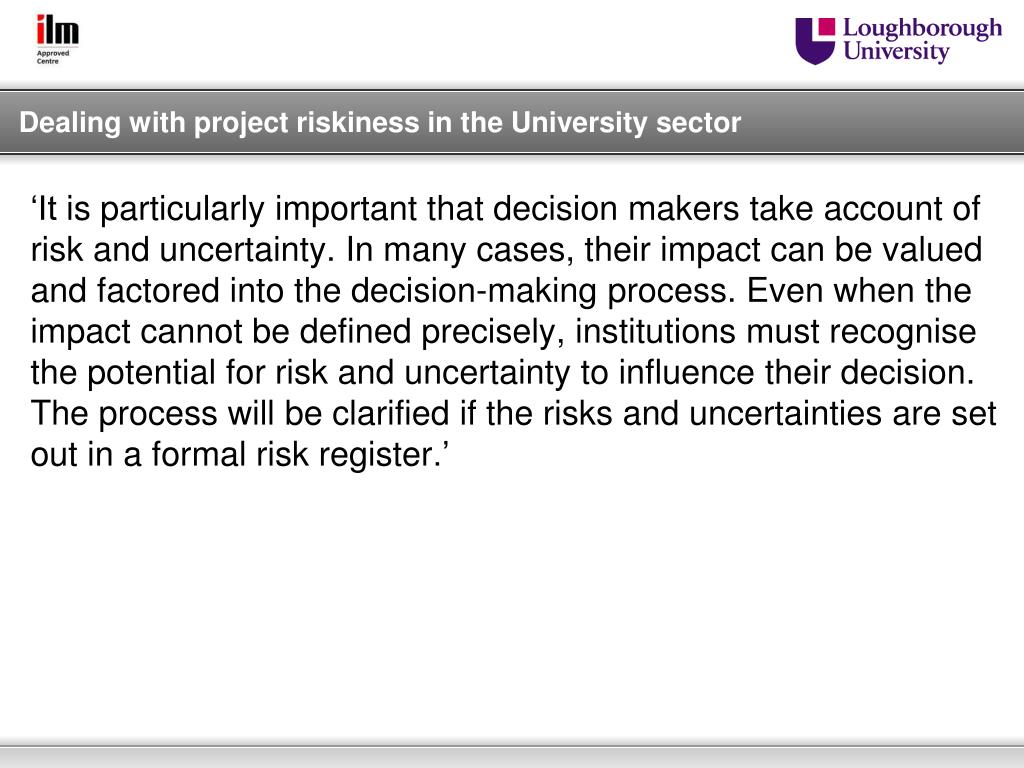Click the Loughborough University purple shield emblem
The width and height of the screenshot is (1024, 768).
814,41
